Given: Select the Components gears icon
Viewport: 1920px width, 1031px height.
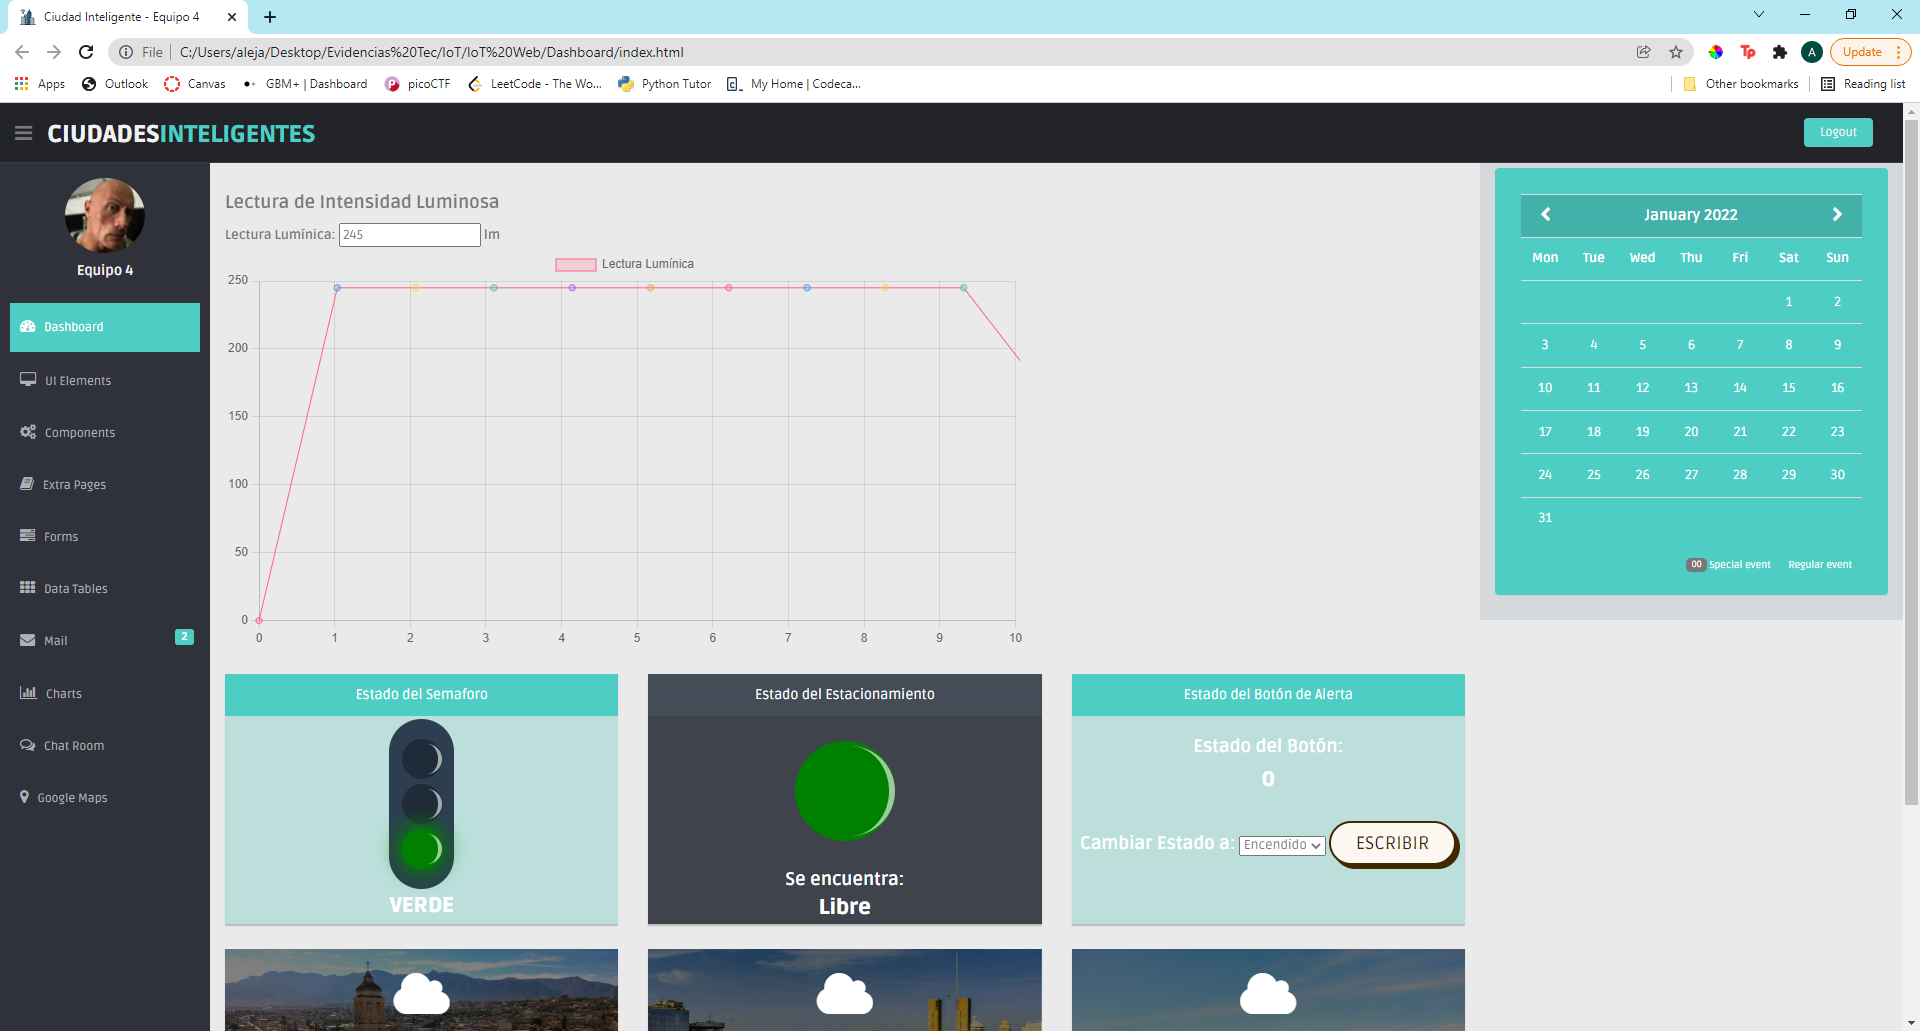Looking at the screenshot, I should 28,432.
